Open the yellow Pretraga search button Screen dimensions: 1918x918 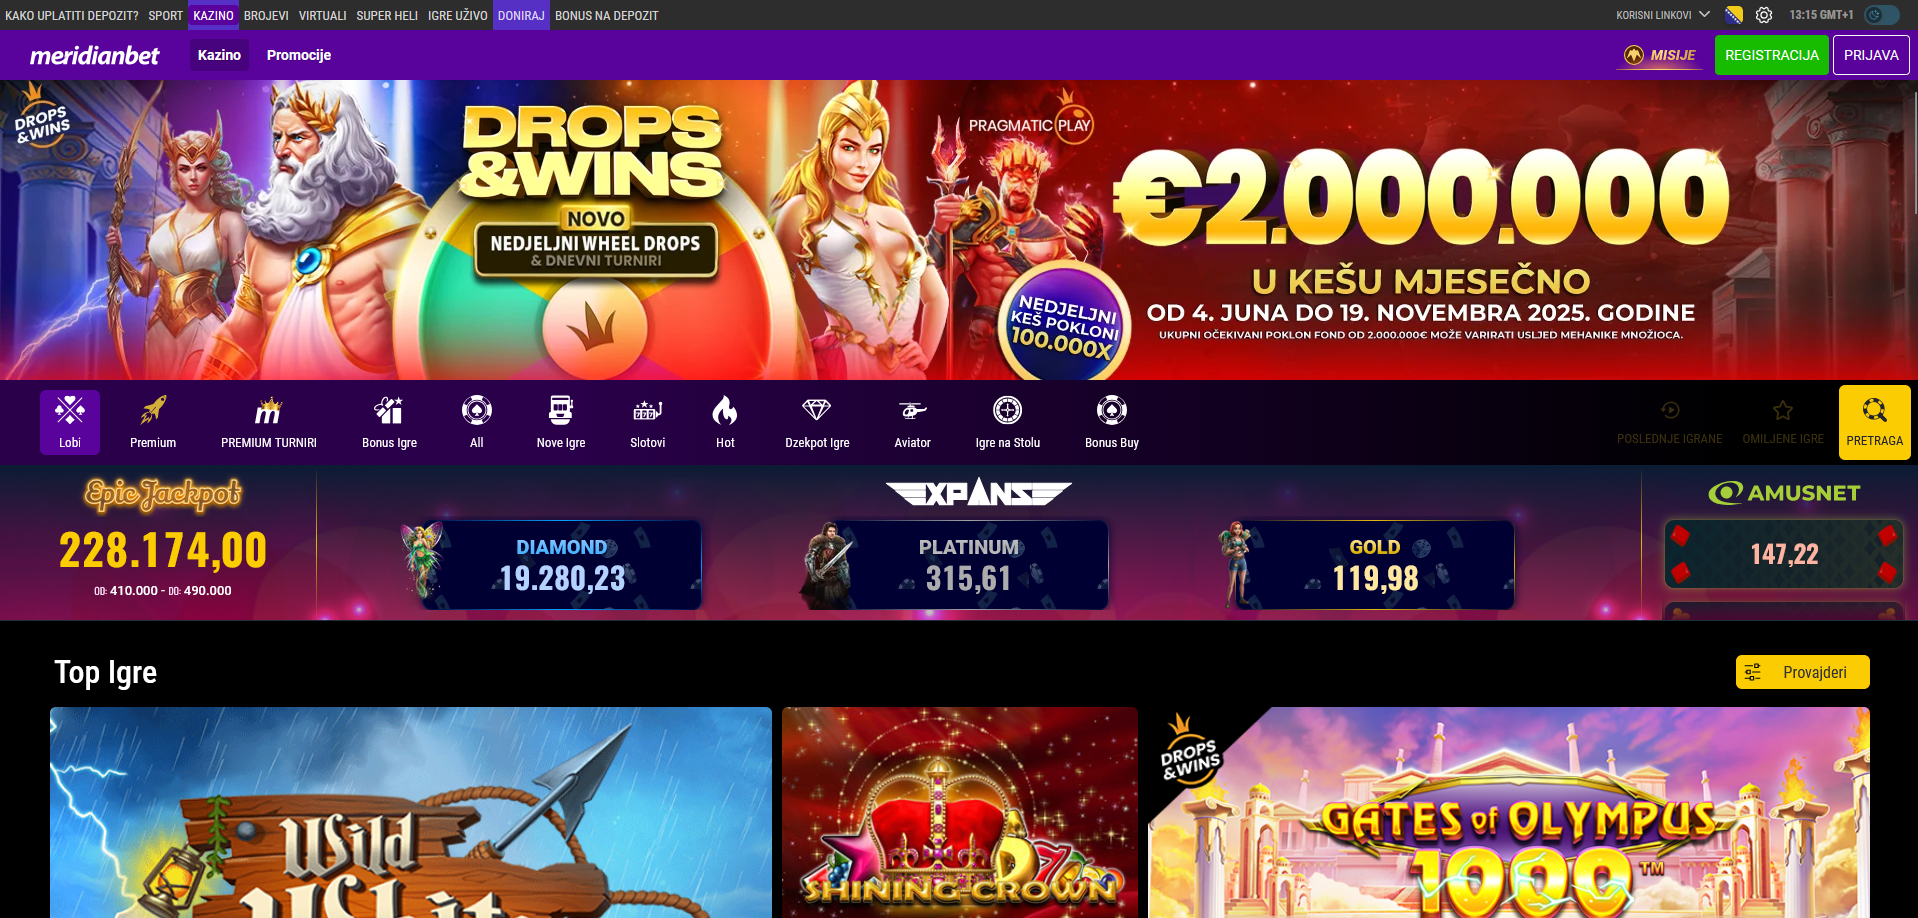(1874, 422)
